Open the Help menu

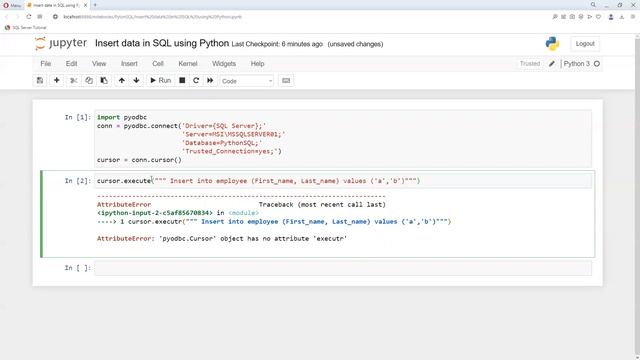tap(257, 64)
